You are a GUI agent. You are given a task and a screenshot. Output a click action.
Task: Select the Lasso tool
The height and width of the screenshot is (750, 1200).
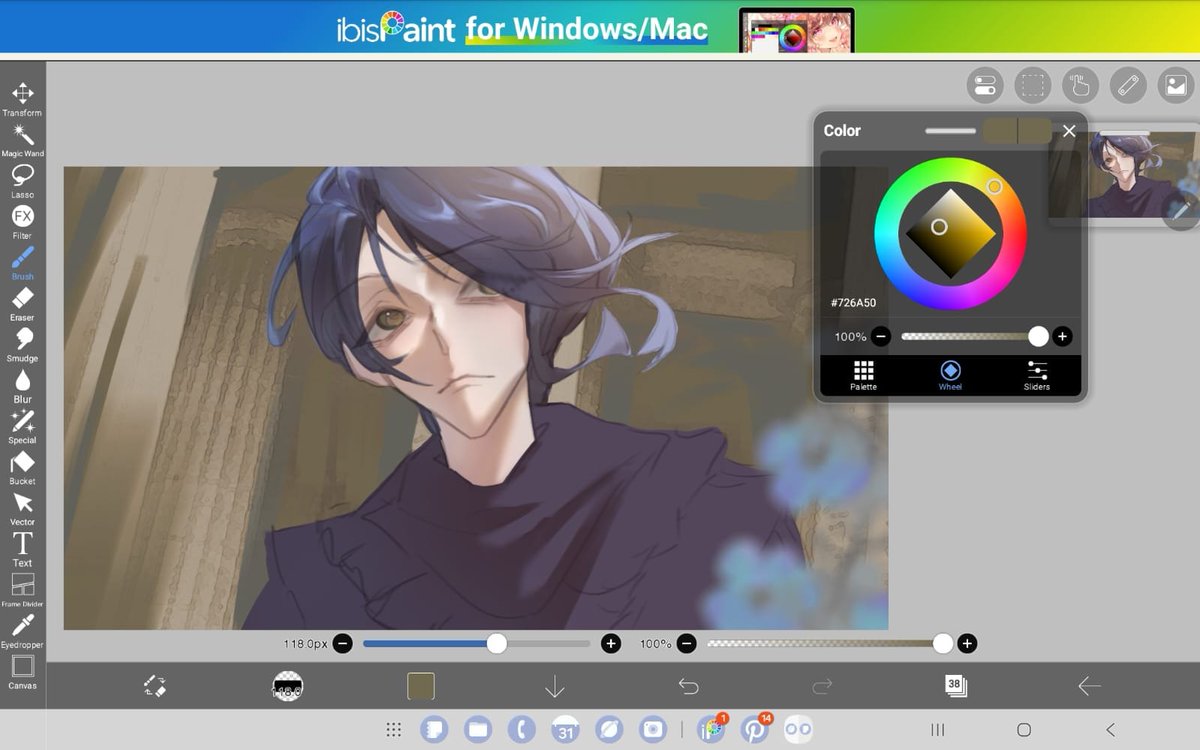22,181
